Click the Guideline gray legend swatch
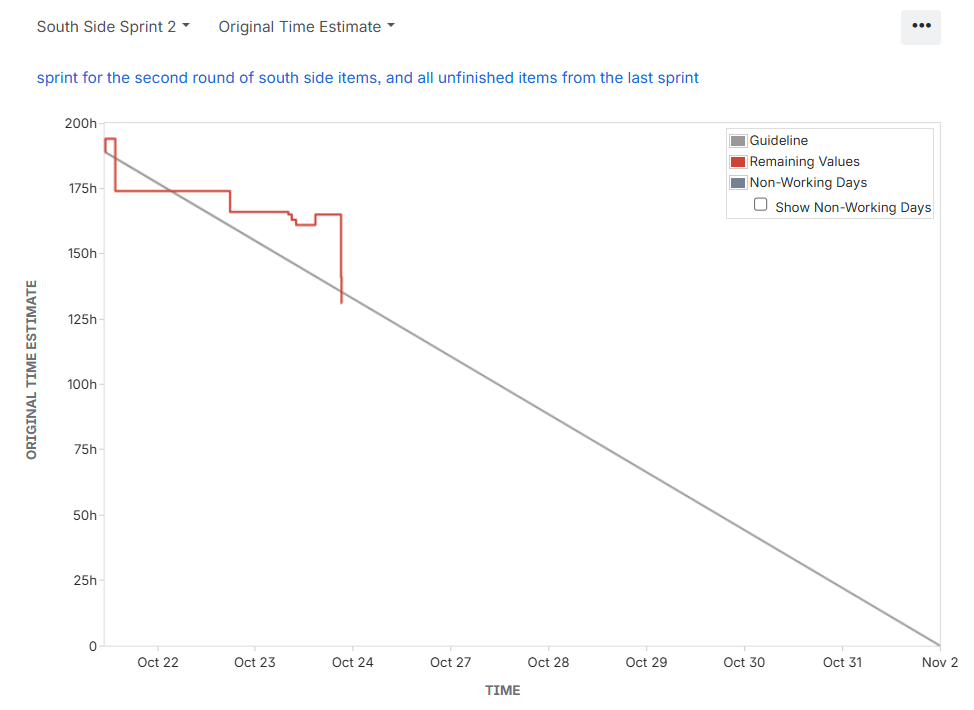 738,141
